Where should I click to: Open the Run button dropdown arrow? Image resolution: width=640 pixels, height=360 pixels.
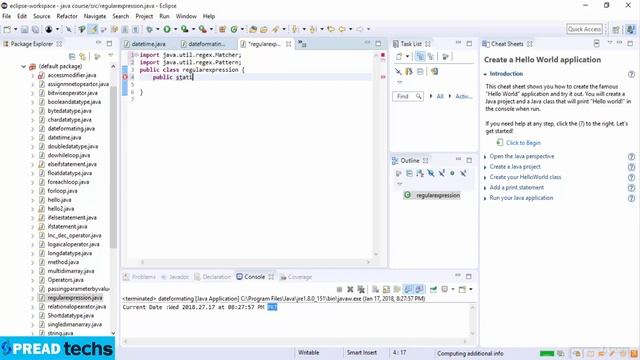(x=176, y=29)
